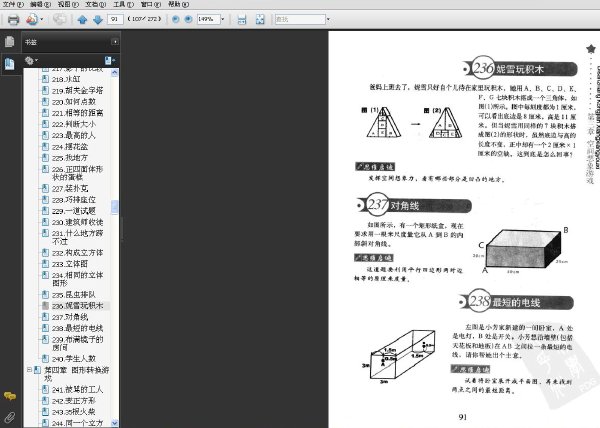Select bookmark 224.摆花盆
Screen dimensions: 600x428
coord(70,146)
